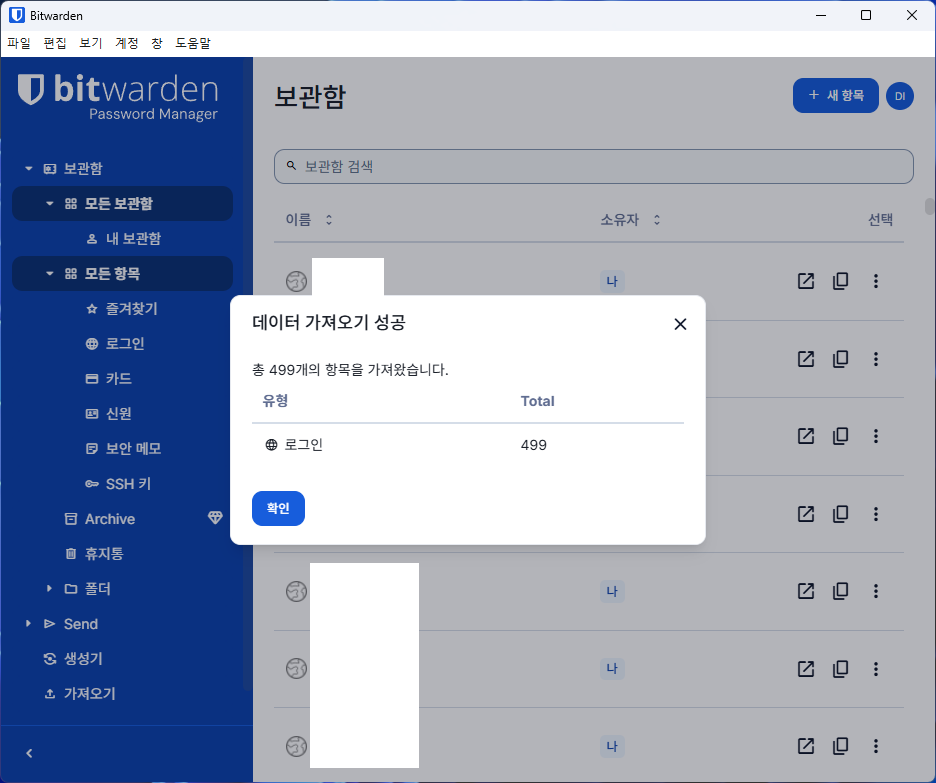
Task: Copy from the first vault item
Action: point(840,281)
